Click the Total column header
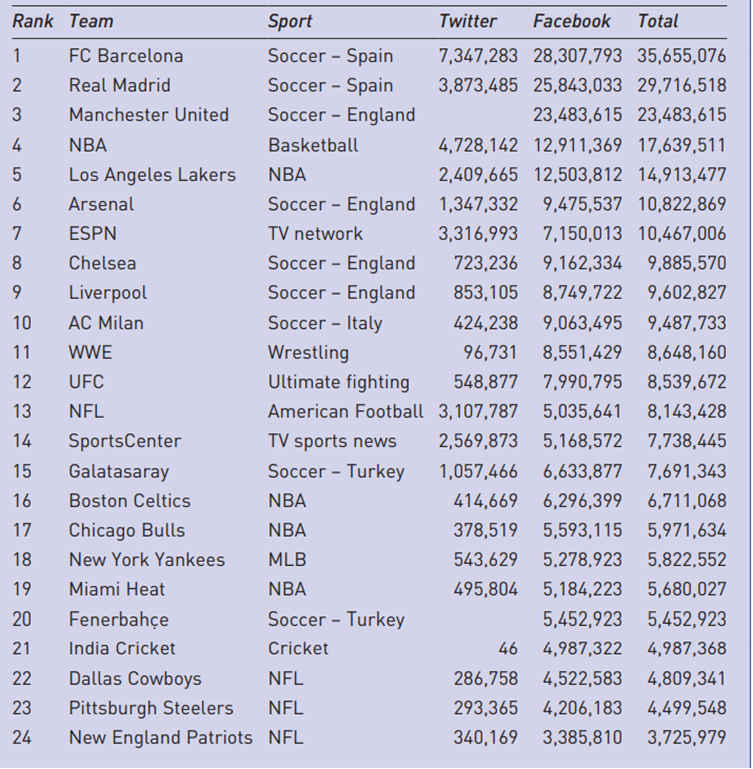Viewport: 753px width, 769px height. tap(658, 21)
